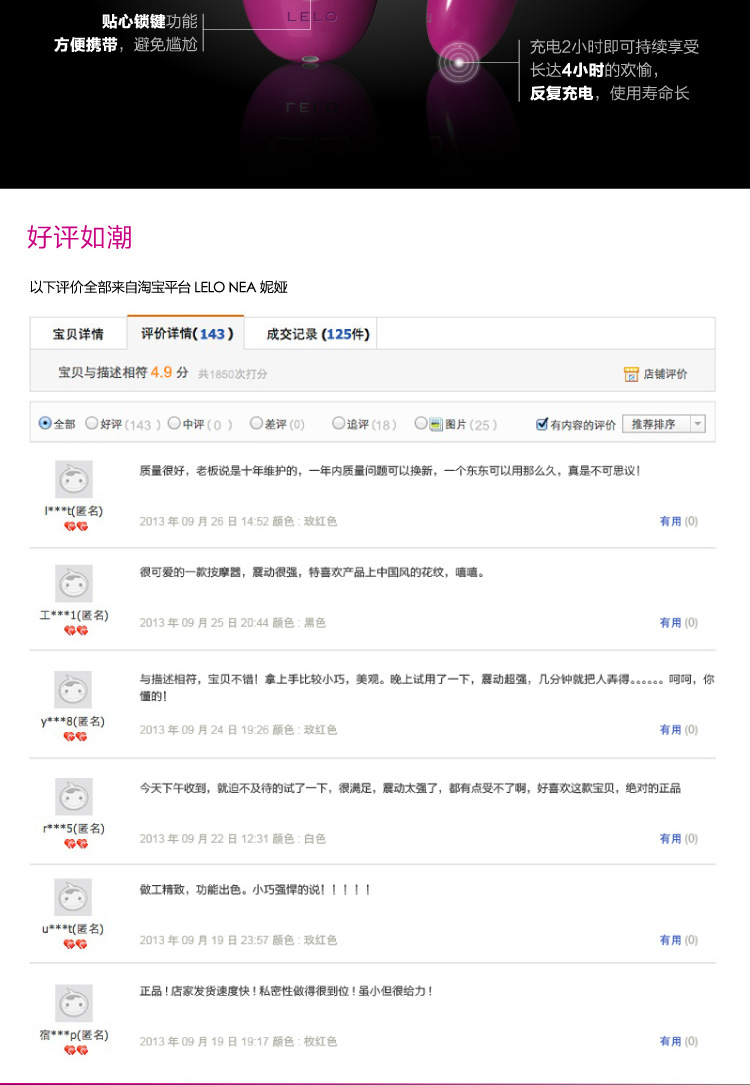The width and height of the screenshot is (750, 1085).
Task: Select the 好评 (143) radio button
Action: click(91, 423)
